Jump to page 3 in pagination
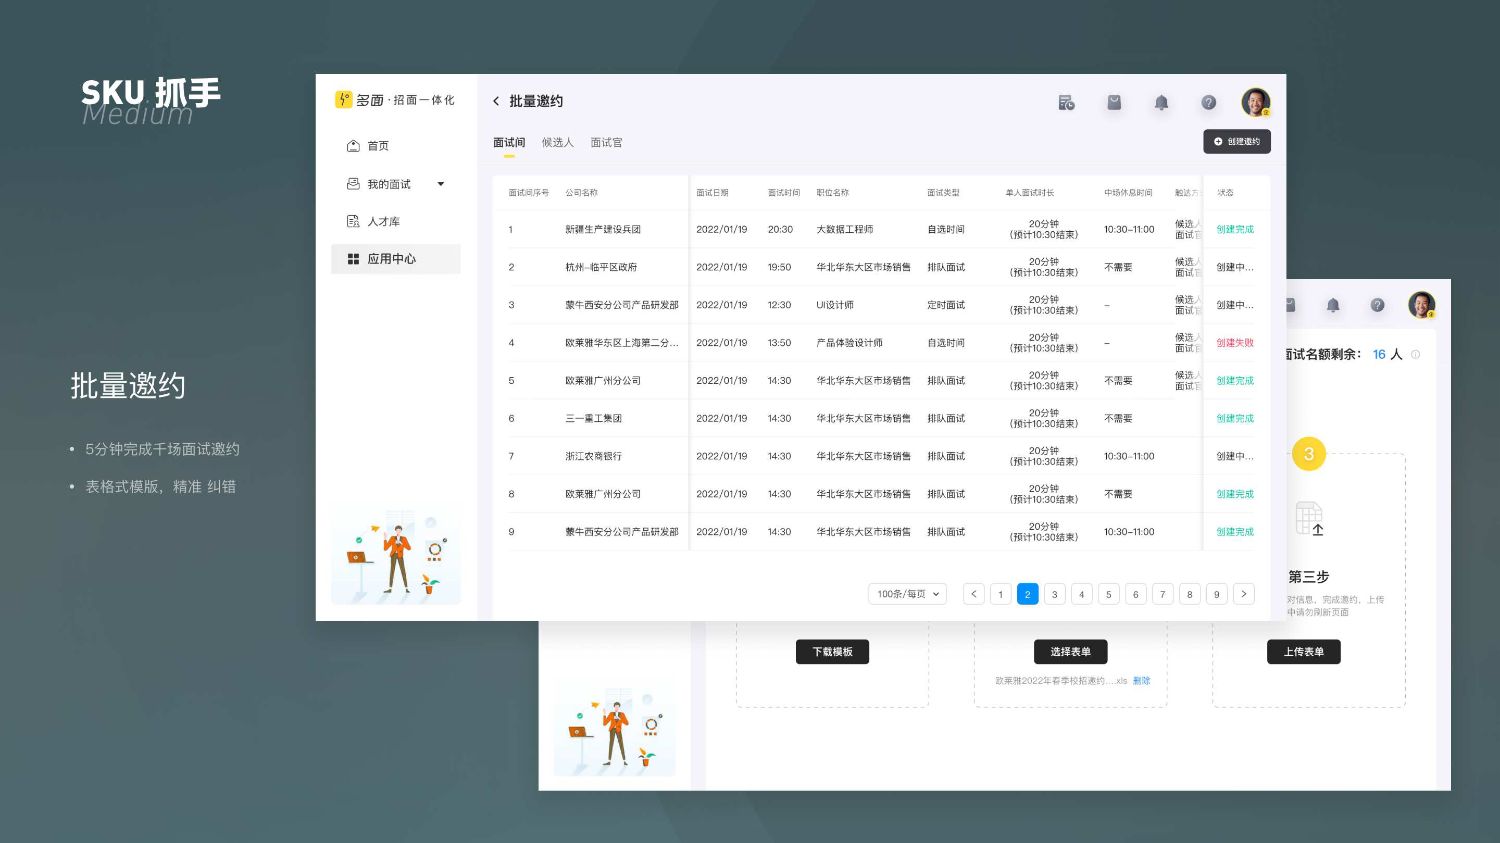Viewport: 1500px width, 843px height. 1054,594
